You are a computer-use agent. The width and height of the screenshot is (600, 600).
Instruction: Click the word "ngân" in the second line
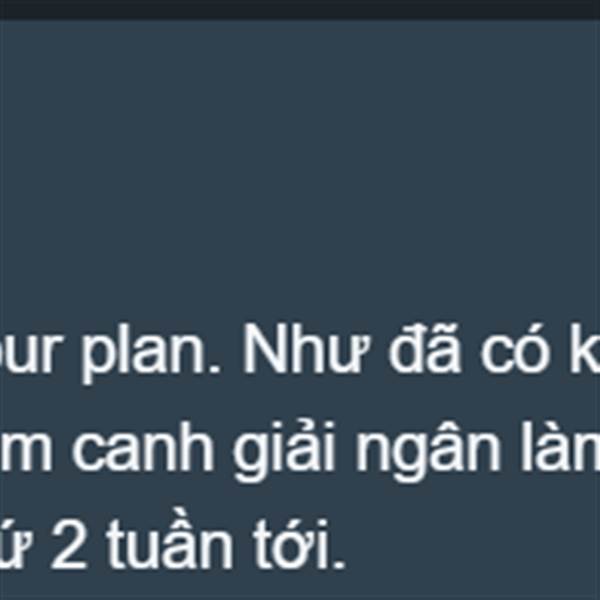(428, 450)
